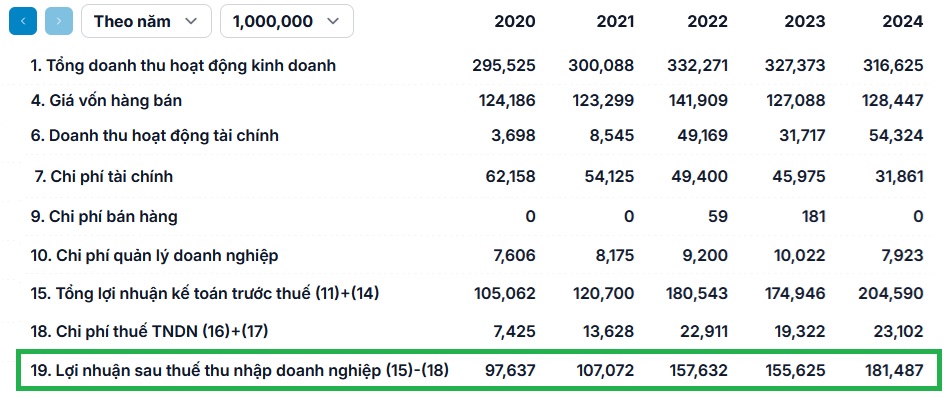Click row '7. Chi phí tài chính'
Image resolution: width=945 pixels, height=399 pixels.
[476, 176]
